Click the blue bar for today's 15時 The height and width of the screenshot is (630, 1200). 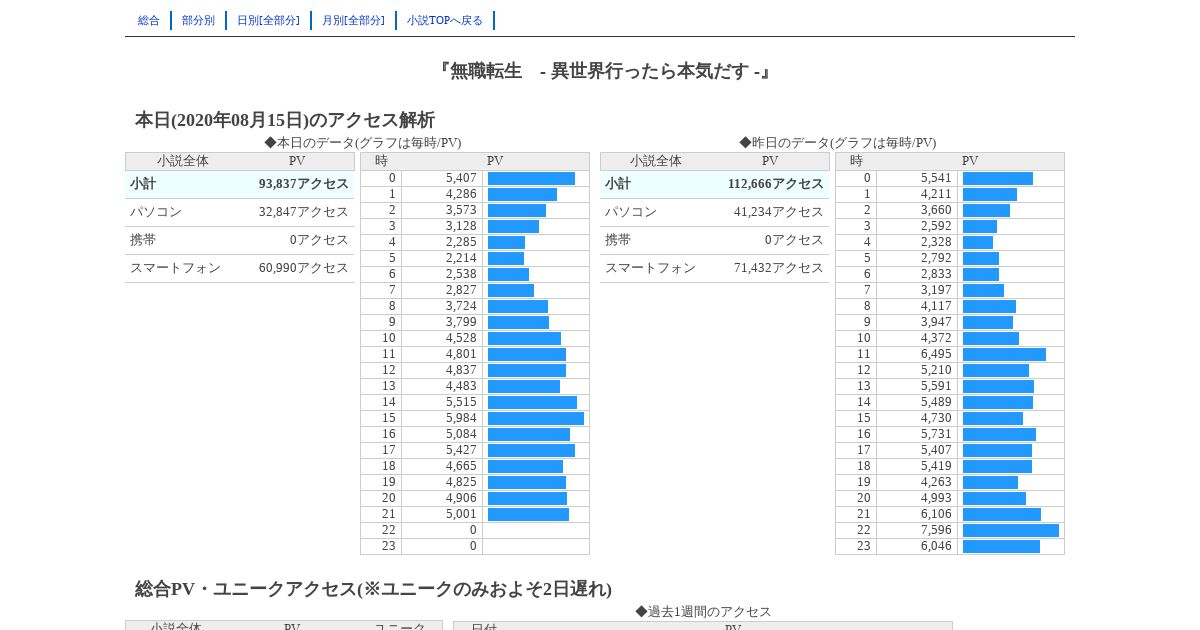536,418
